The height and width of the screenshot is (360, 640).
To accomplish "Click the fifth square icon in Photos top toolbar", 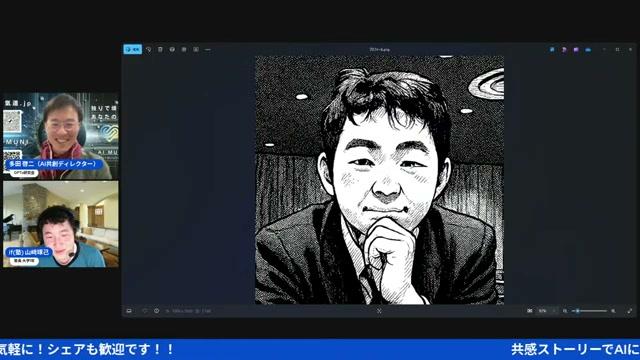I will (x=184, y=49).
